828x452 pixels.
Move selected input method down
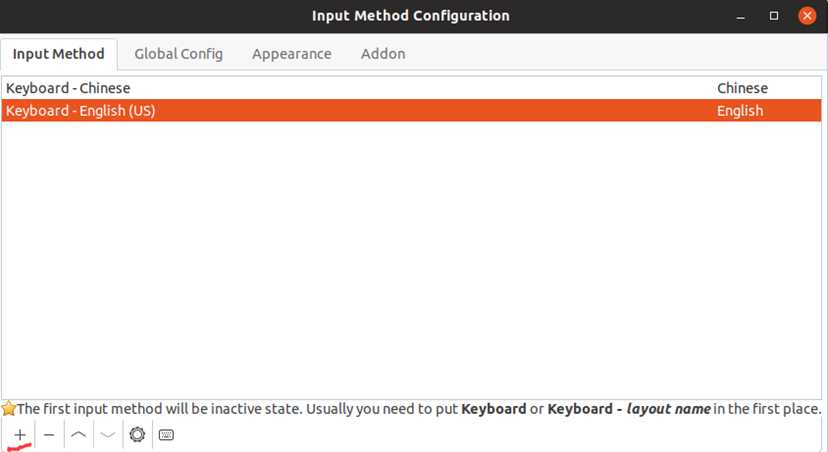[x=108, y=435]
